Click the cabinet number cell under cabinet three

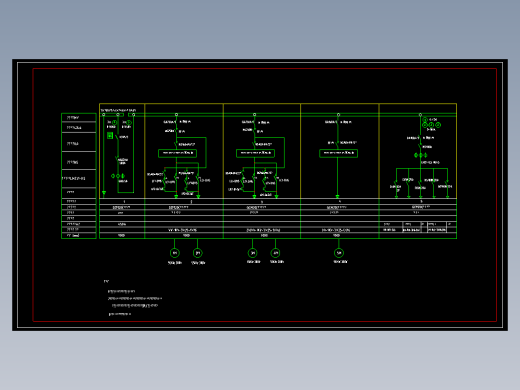tap(262, 202)
